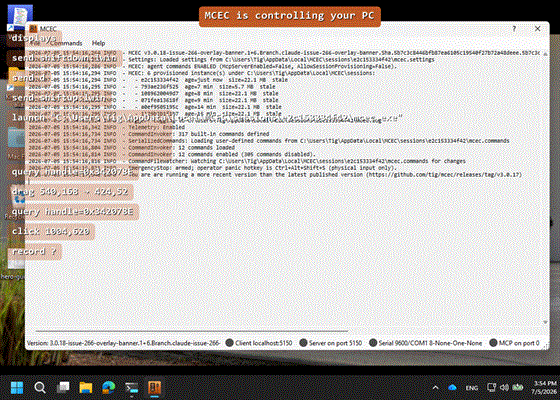Screen dimensions: 560x400
Task: Click the vertical scrollbar down arrow in log
Action: coord(545,322)
